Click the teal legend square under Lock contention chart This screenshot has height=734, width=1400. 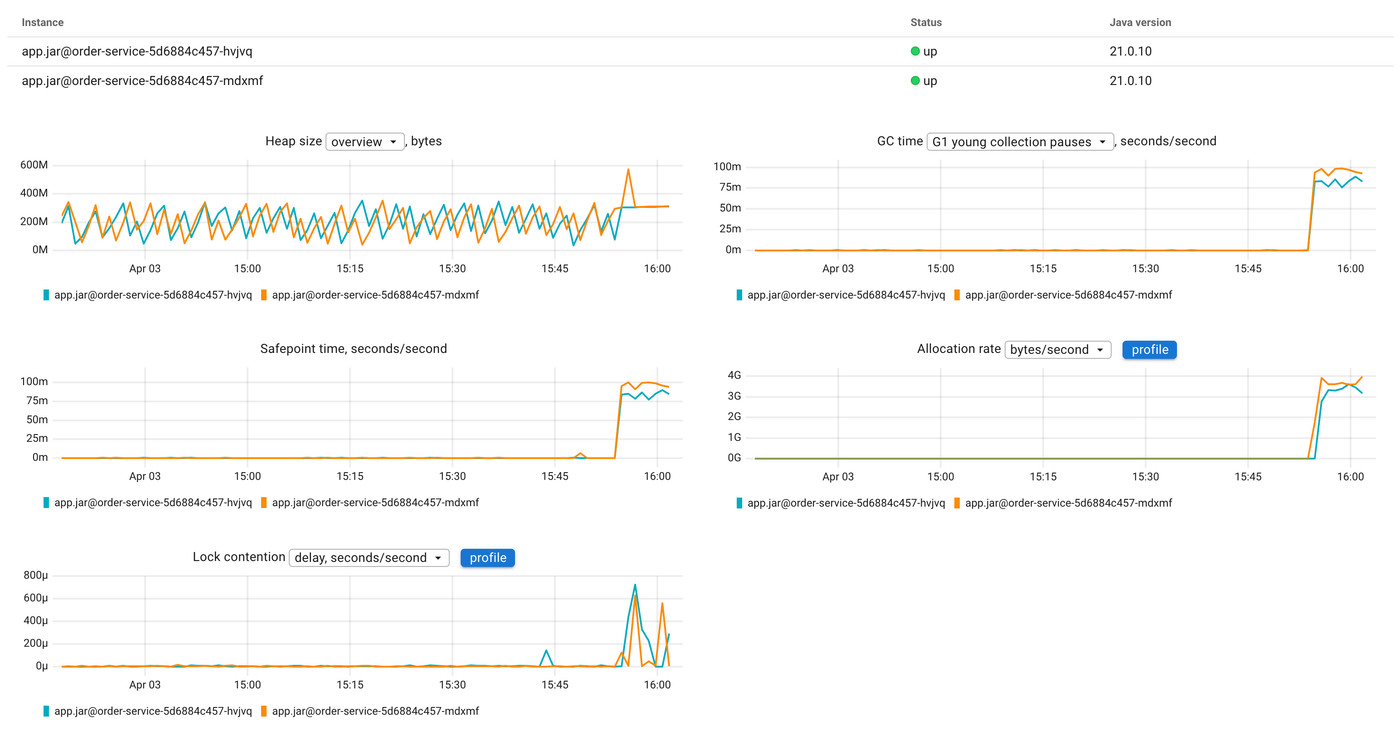[x=44, y=711]
